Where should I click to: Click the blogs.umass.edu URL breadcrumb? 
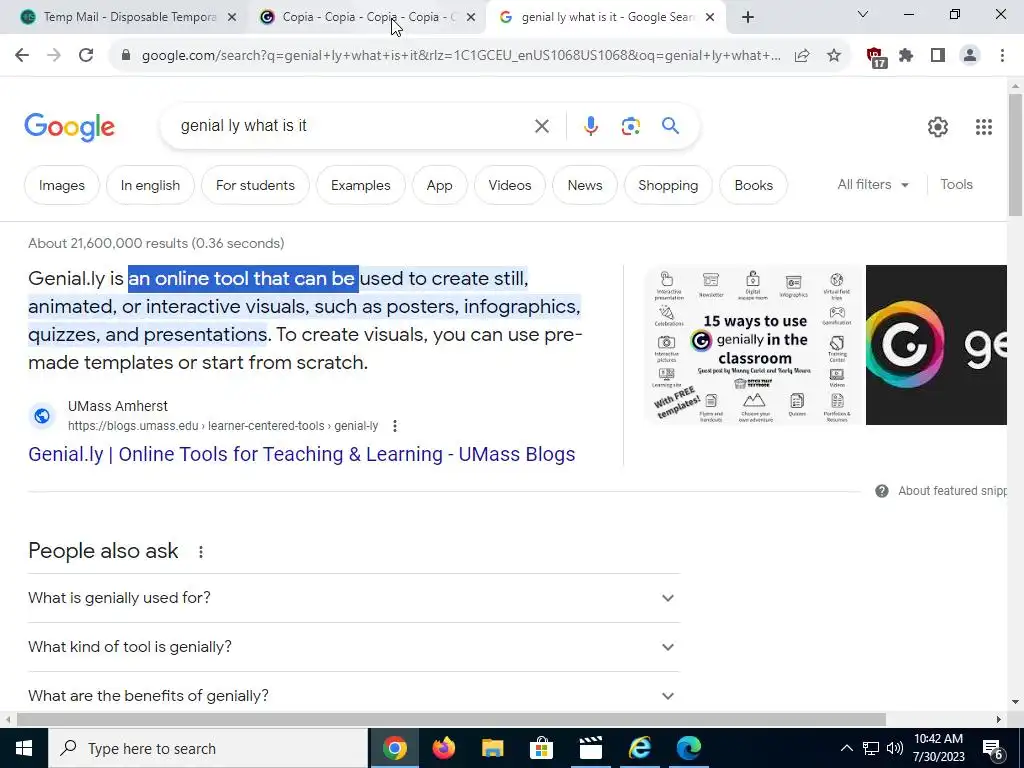pos(223,426)
